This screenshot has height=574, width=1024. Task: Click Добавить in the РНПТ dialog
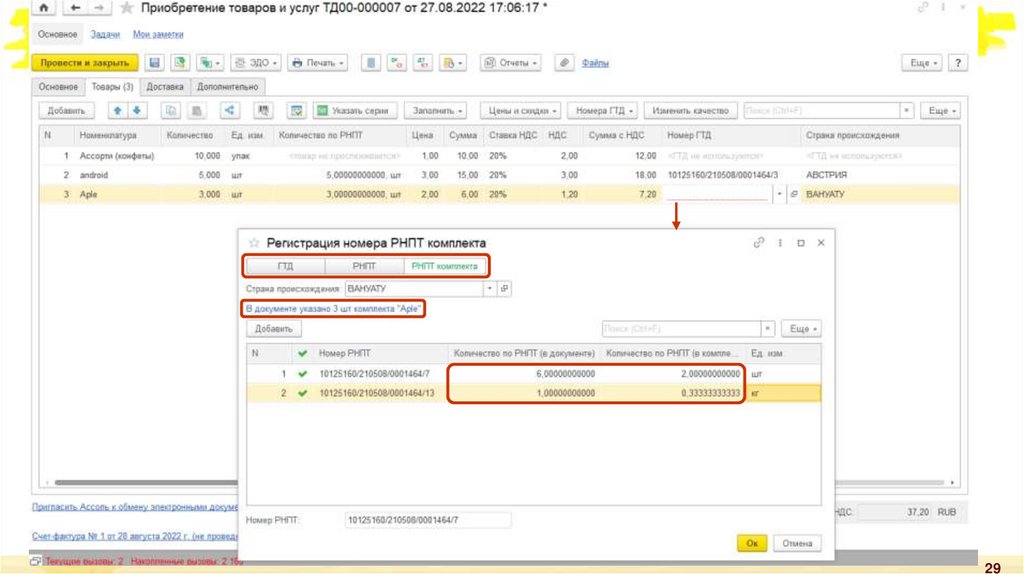pyautogui.click(x=274, y=328)
